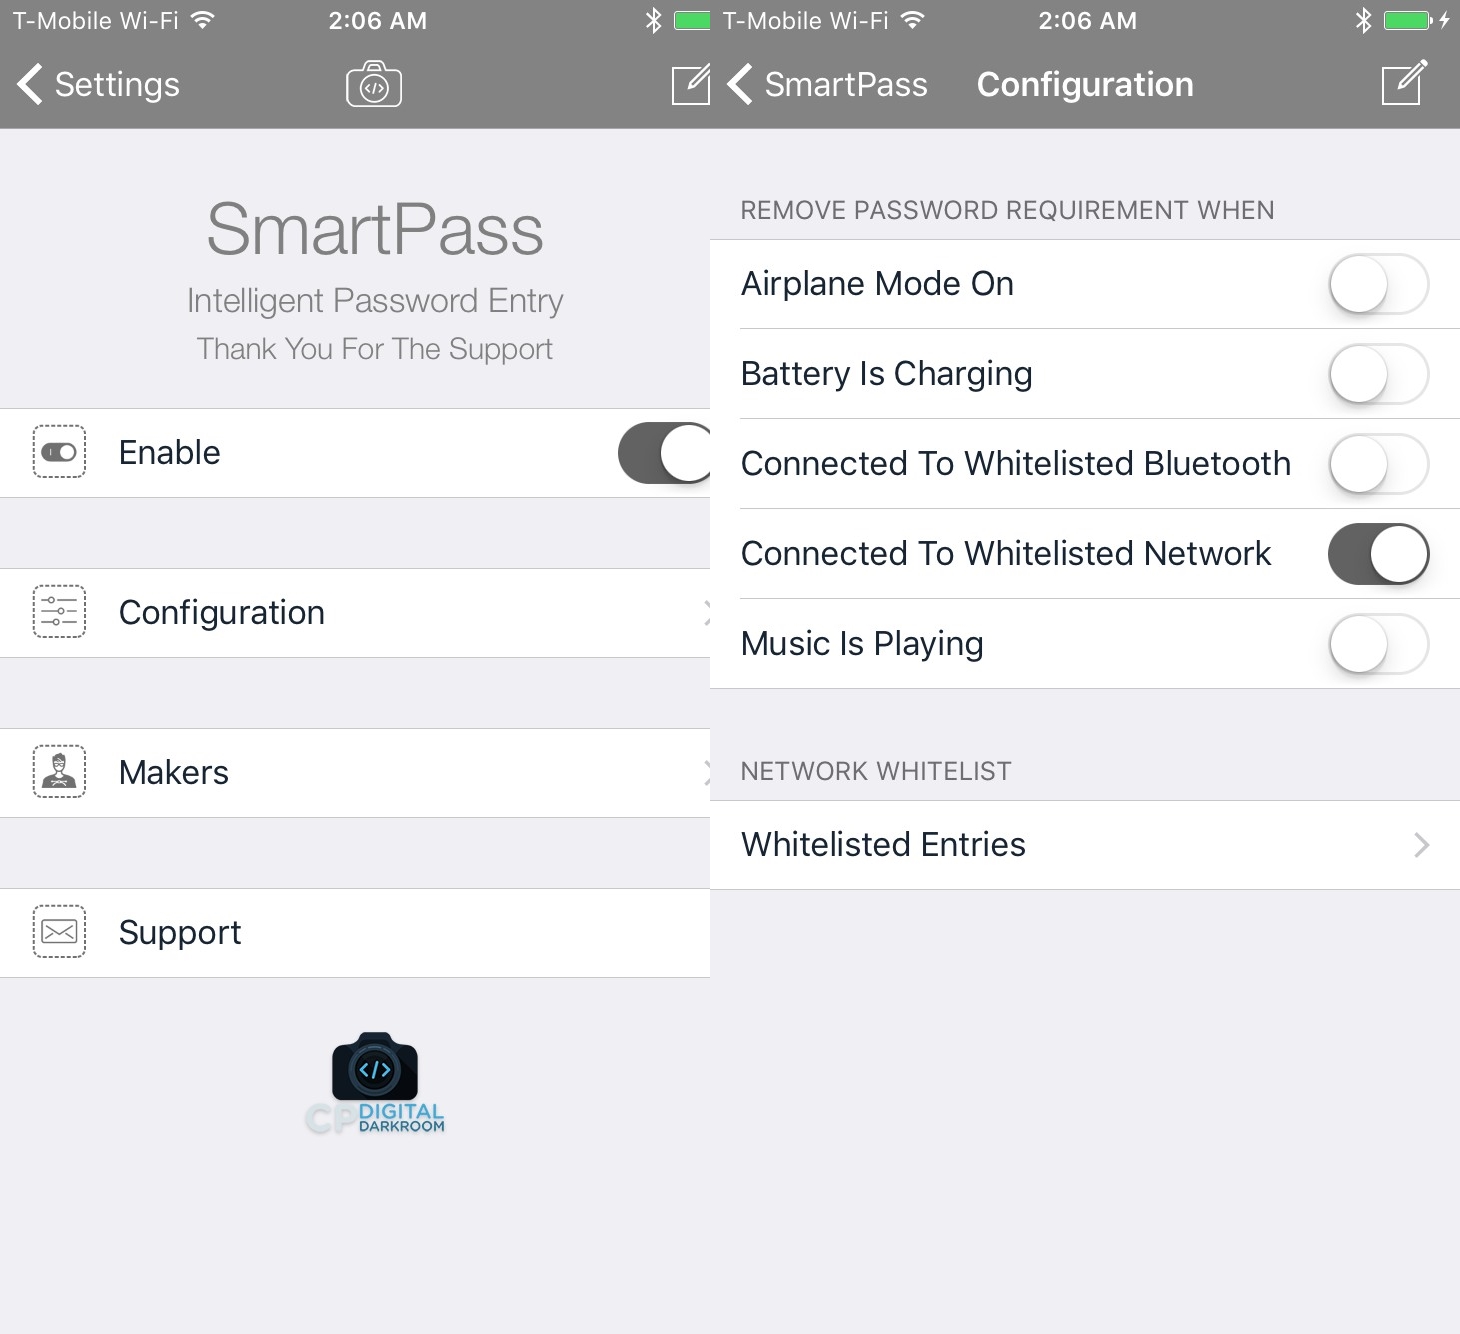
Task: Tap the Configuration sliders icon
Action: point(59,612)
